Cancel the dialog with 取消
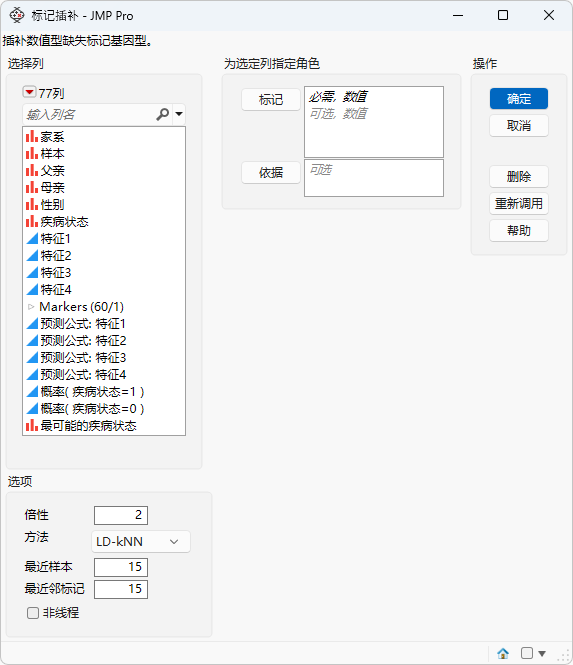Viewport: 573px width, 665px height. pos(519,126)
